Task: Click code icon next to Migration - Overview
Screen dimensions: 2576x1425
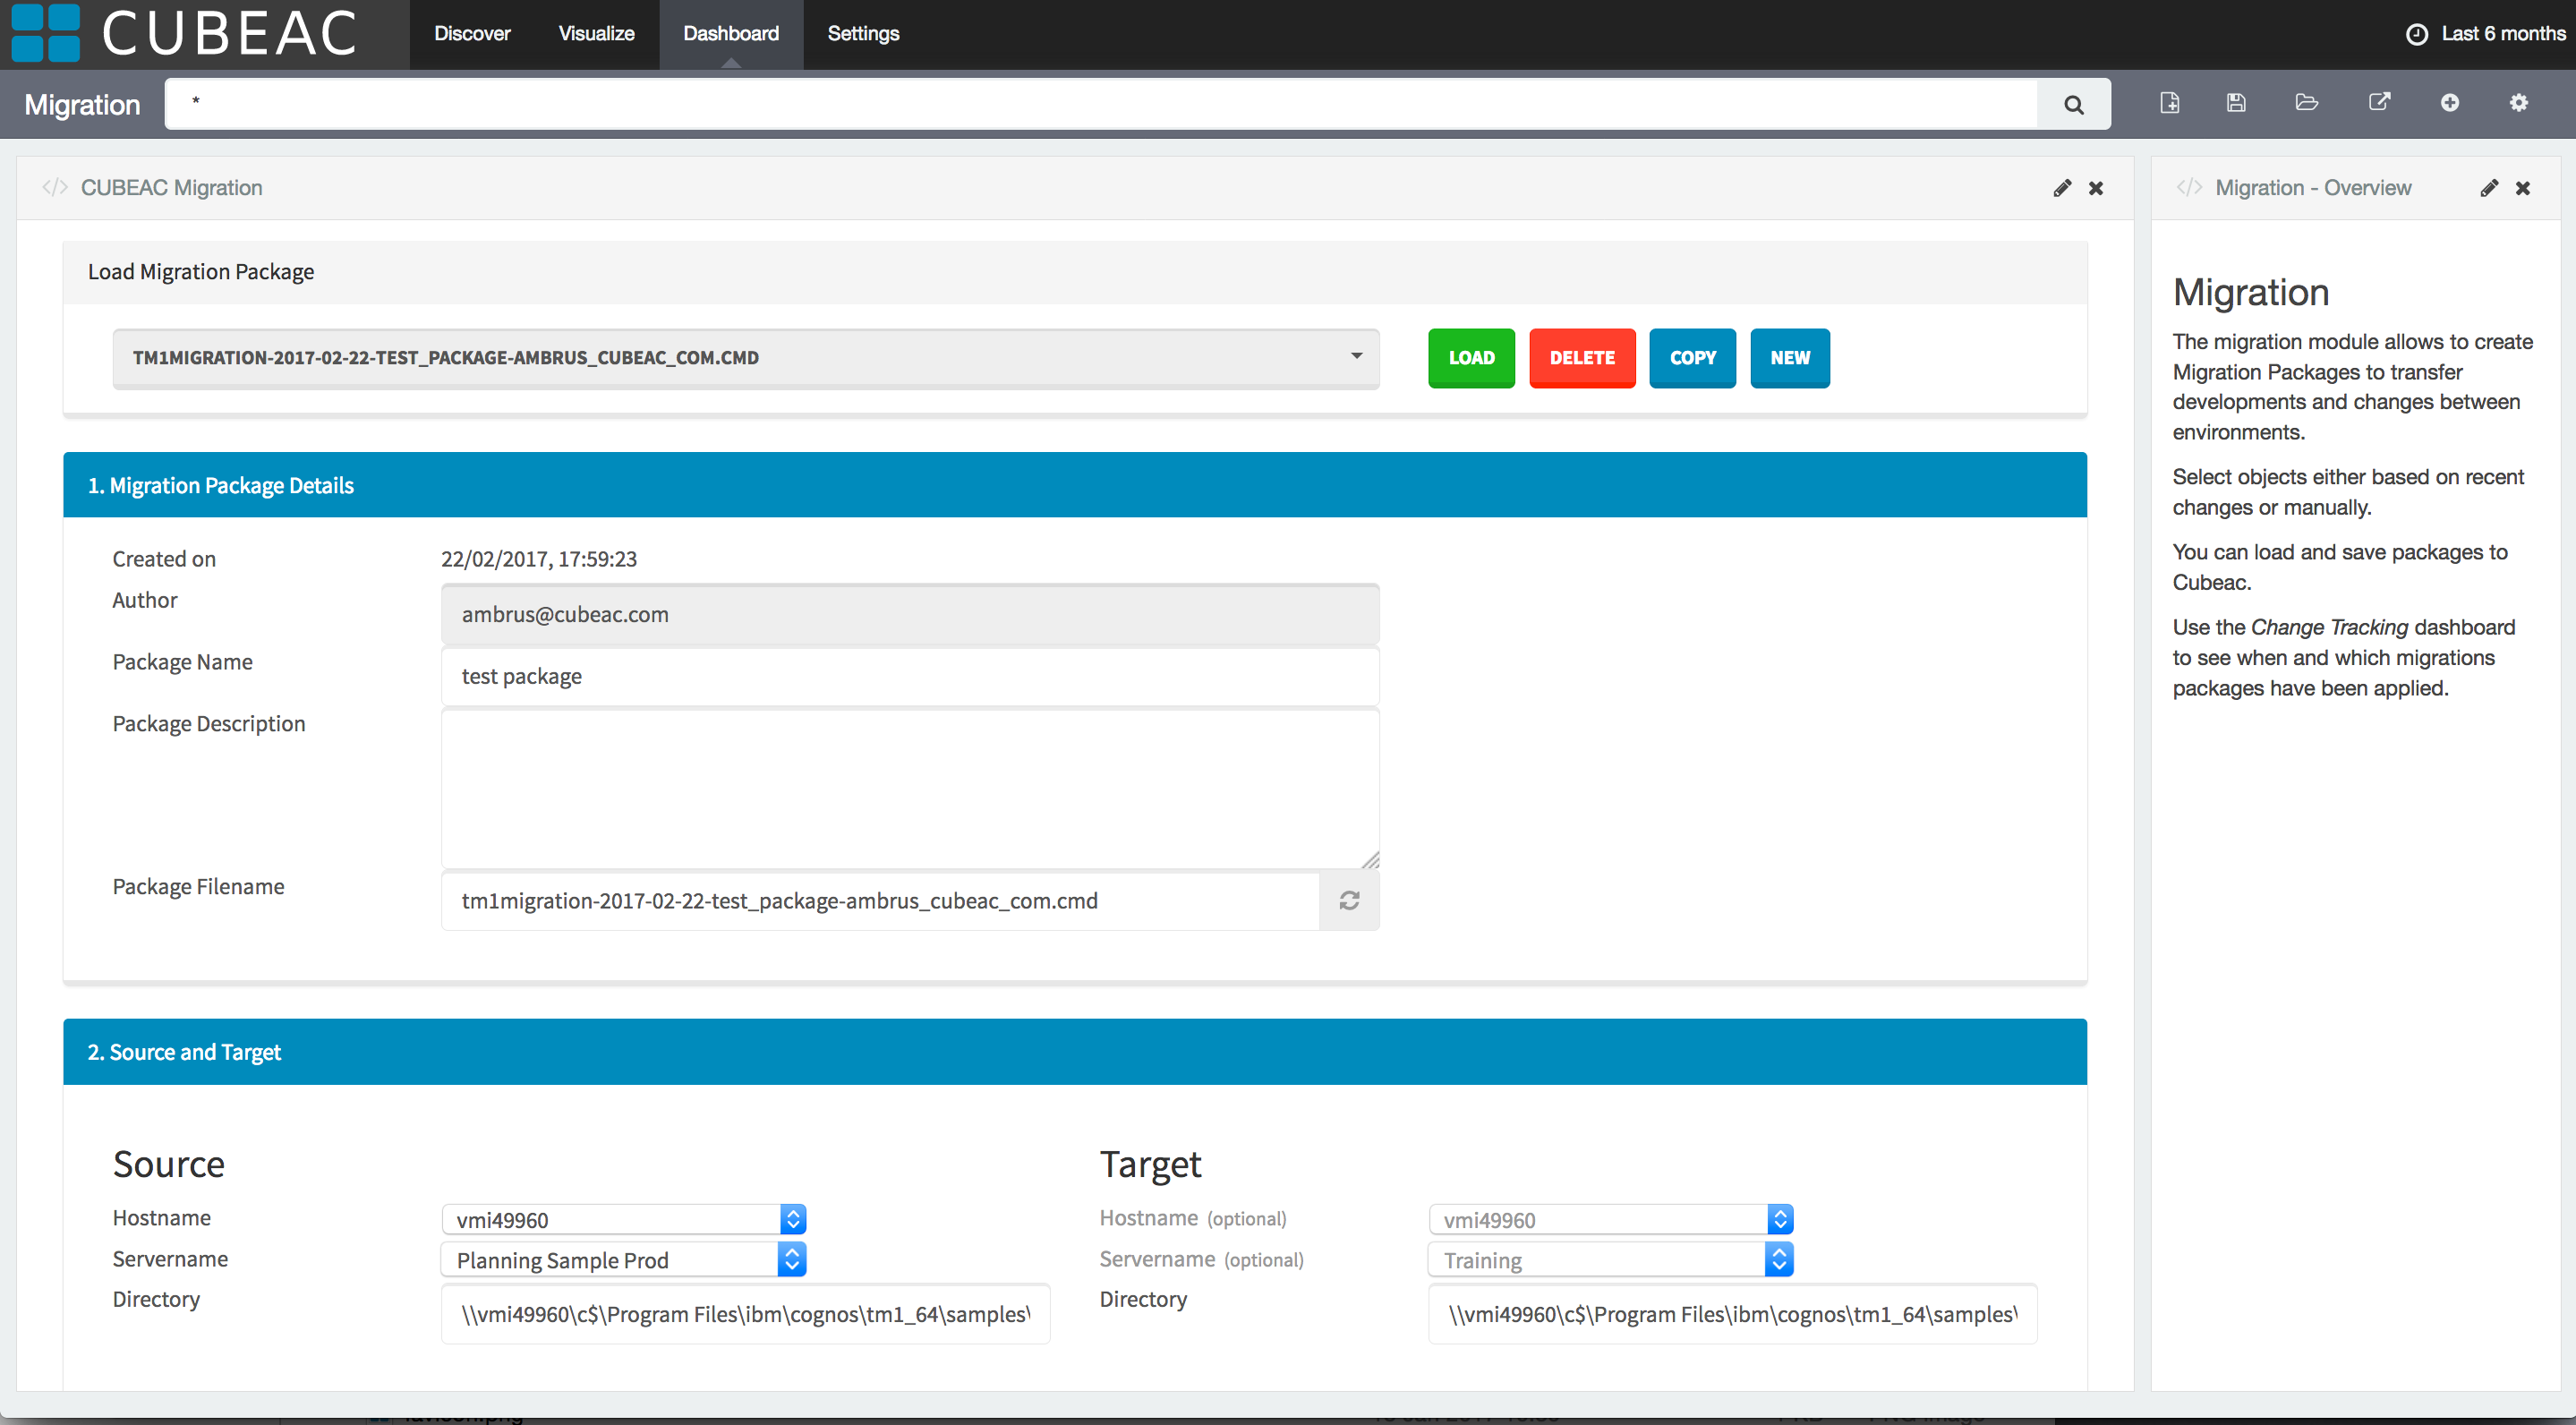Action: [x=2189, y=188]
